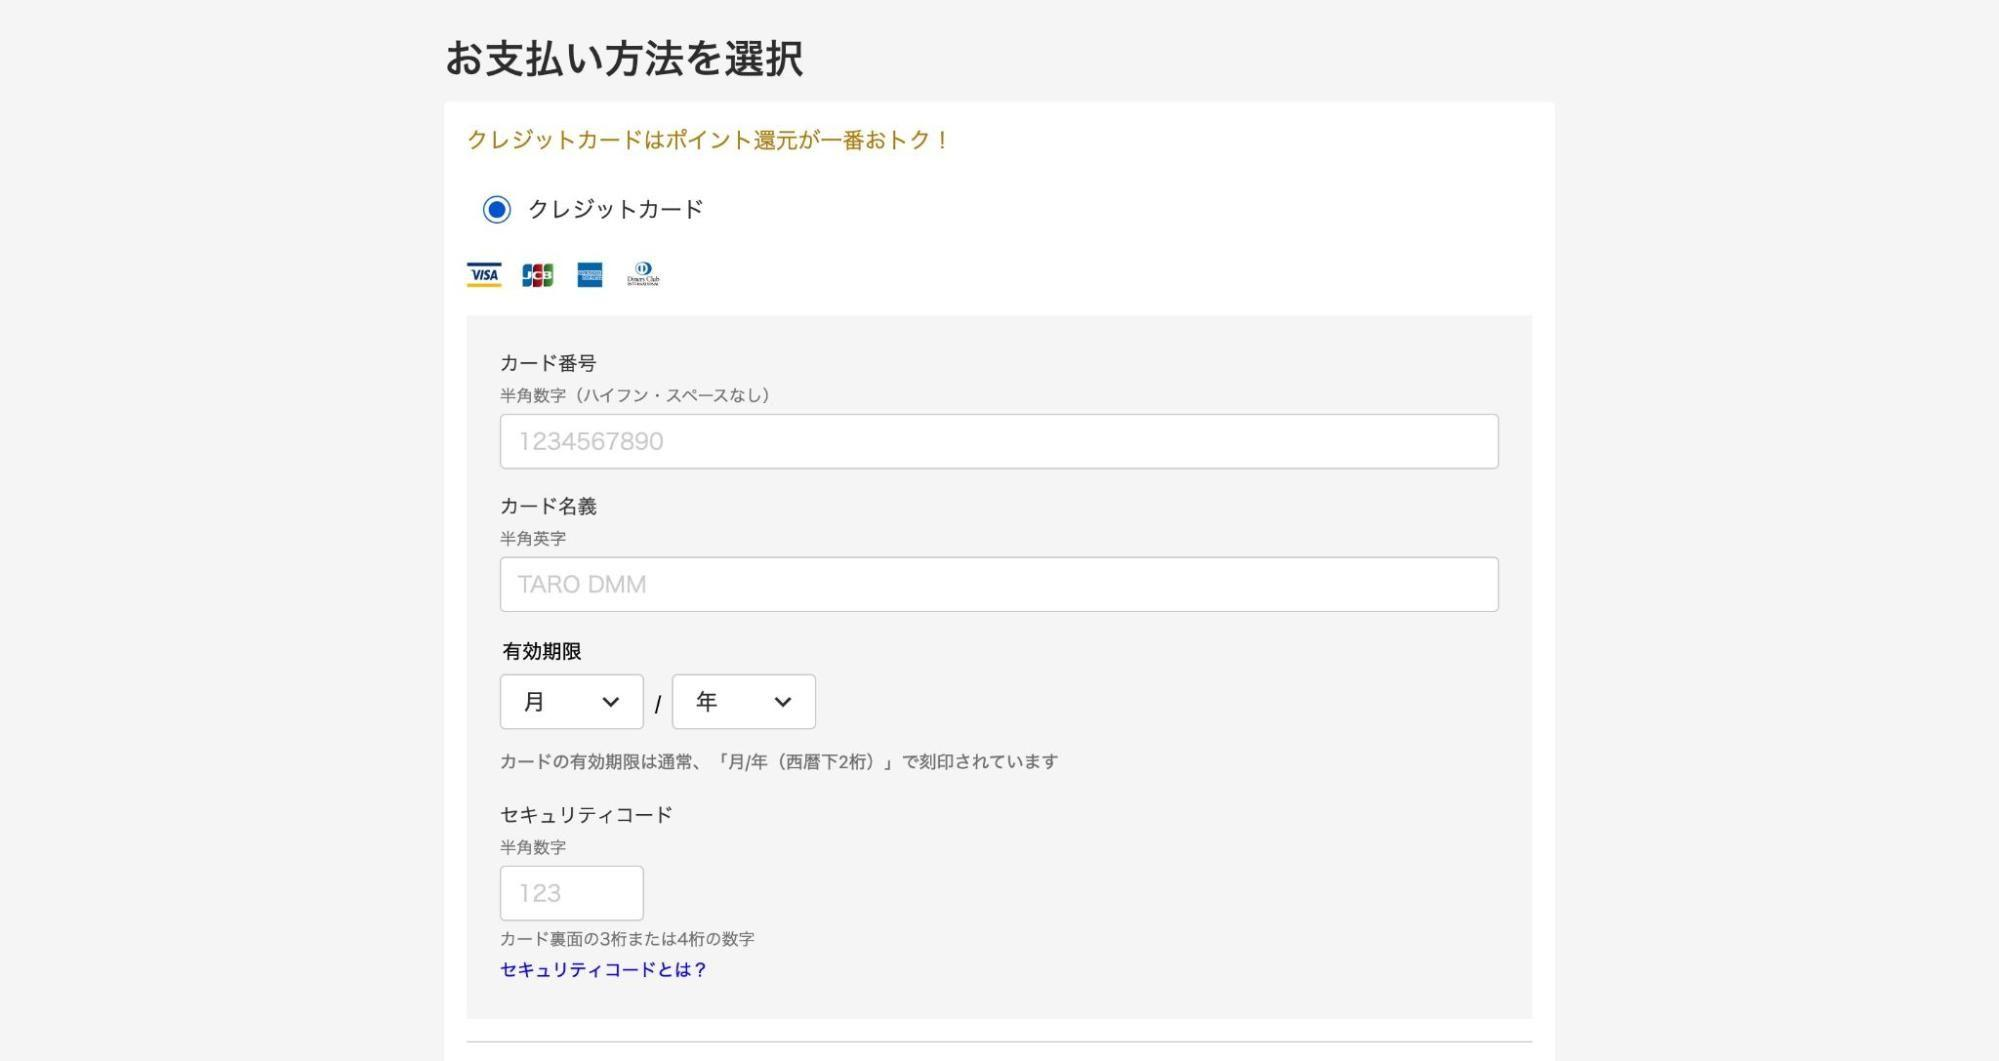Click the セキュリティコード input field
The image size is (1999, 1061).
570,893
